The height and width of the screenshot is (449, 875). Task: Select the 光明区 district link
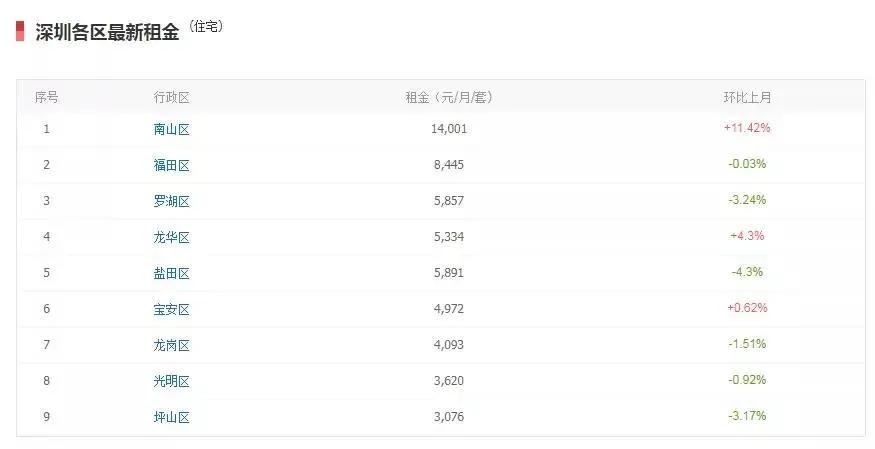pyautogui.click(x=171, y=381)
